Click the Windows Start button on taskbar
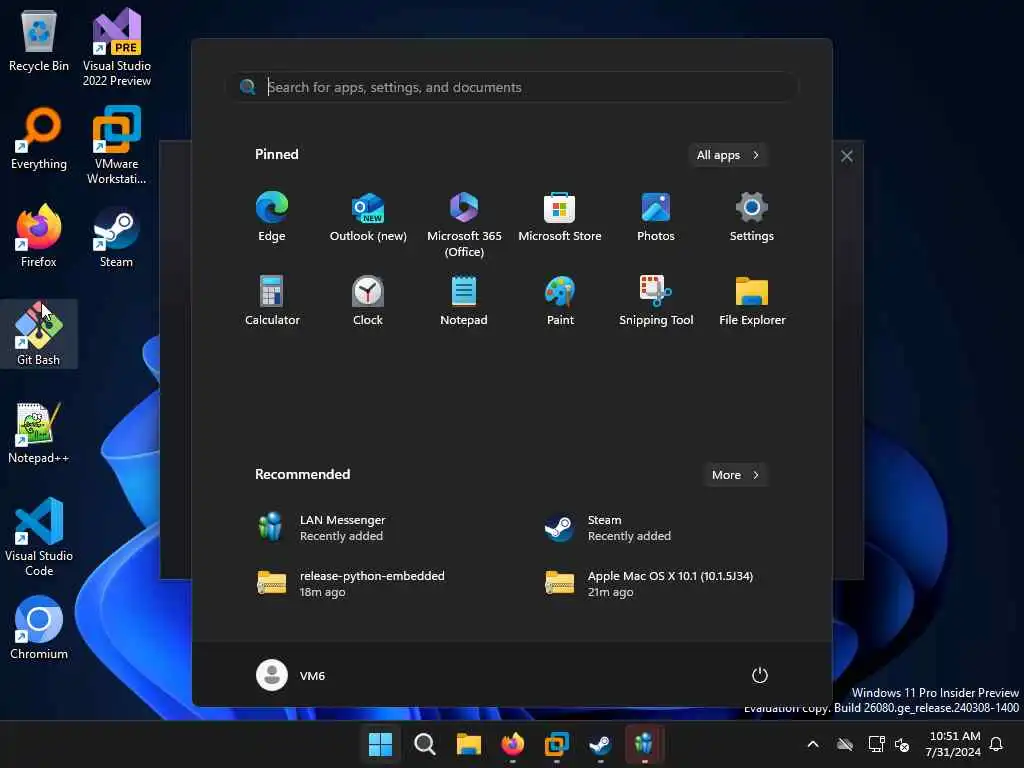Image resolution: width=1024 pixels, height=768 pixels. pyautogui.click(x=380, y=744)
